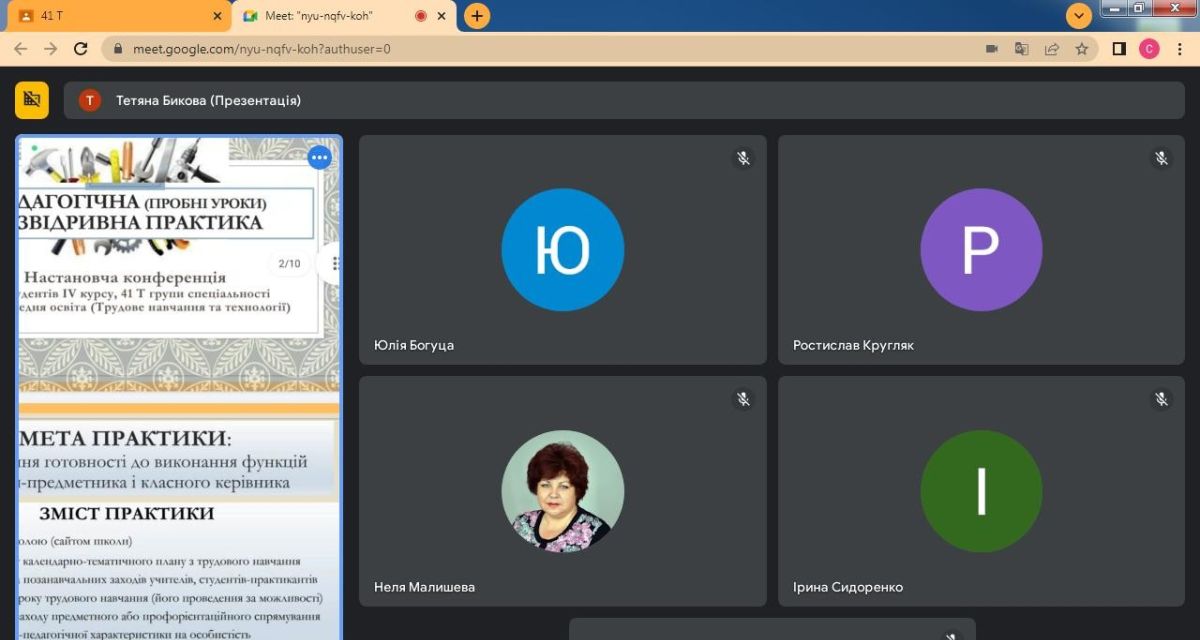Click the meet.google.com address bar
The image size is (1200, 640).
click(500, 49)
